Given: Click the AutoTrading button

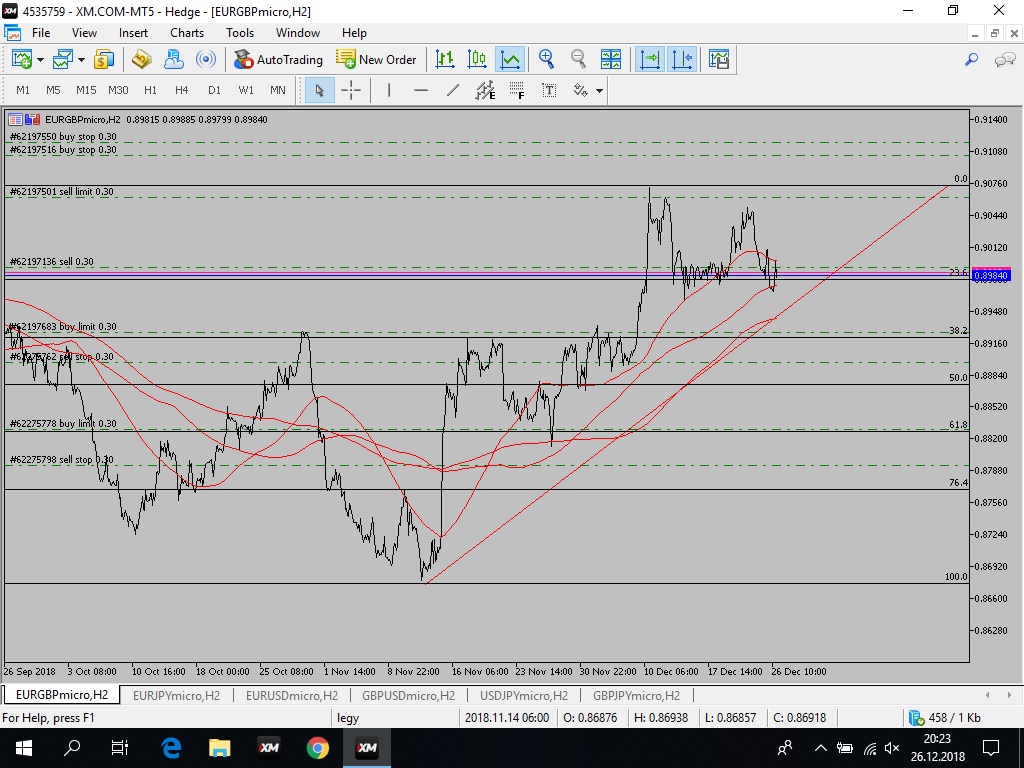Looking at the screenshot, I should pyautogui.click(x=279, y=60).
